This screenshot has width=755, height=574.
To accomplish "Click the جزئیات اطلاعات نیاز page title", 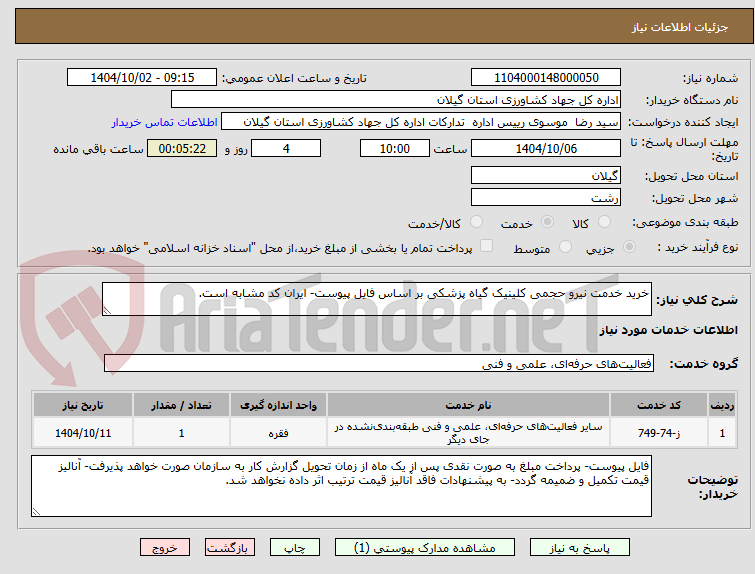I will [680, 27].
